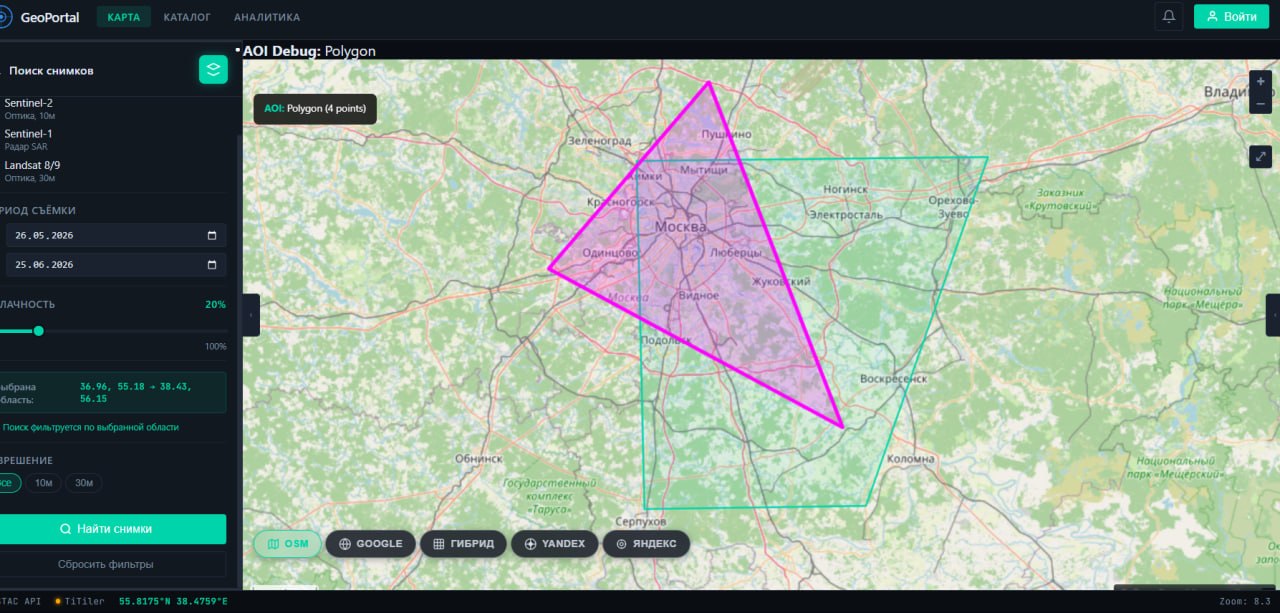Switch basemap to OSM
This screenshot has height=613, width=1280.
pyautogui.click(x=287, y=544)
